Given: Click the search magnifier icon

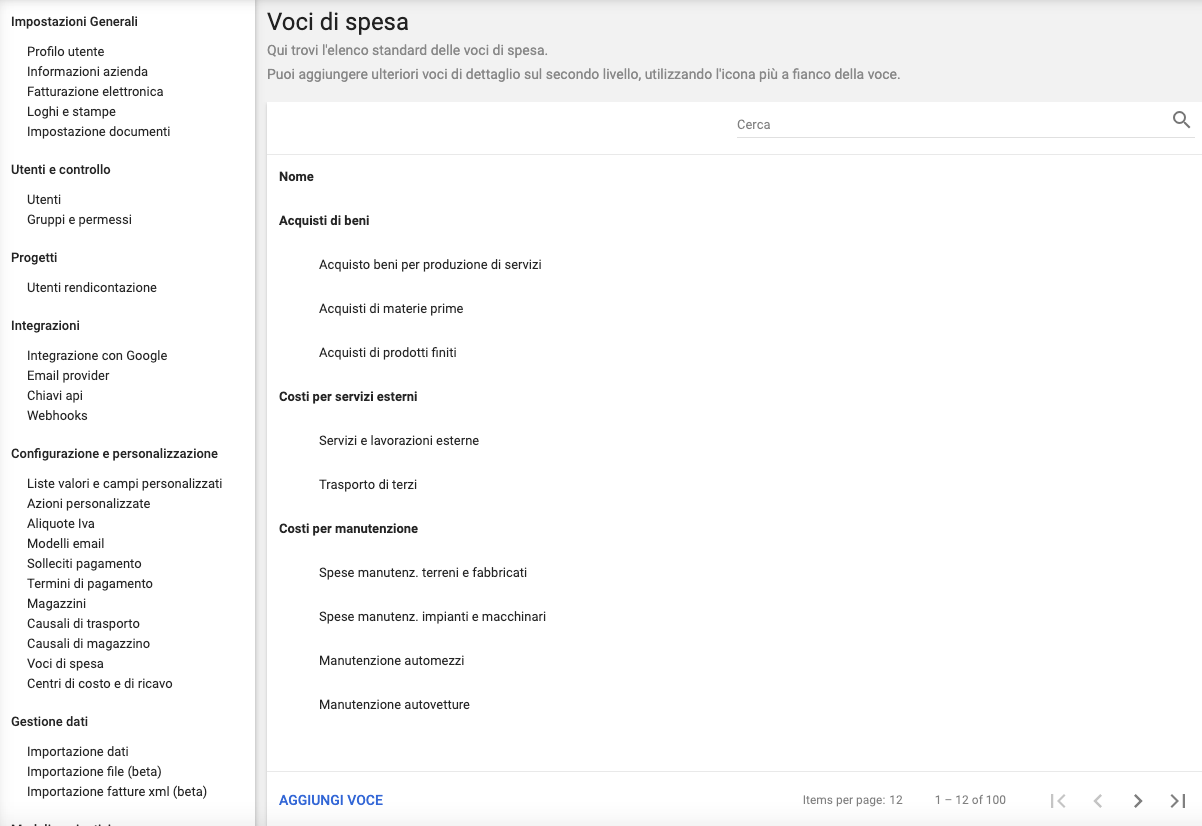Looking at the screenshot, I should coord(1181,121).
